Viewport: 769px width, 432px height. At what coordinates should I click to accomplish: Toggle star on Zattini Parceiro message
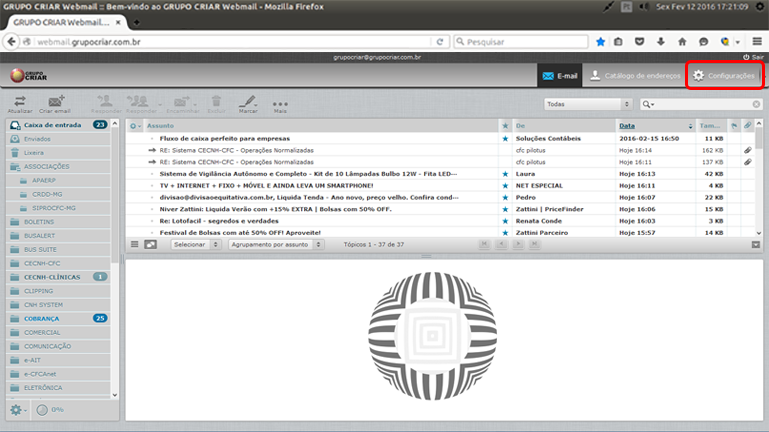pyautogui.click(x=505, y=233)
